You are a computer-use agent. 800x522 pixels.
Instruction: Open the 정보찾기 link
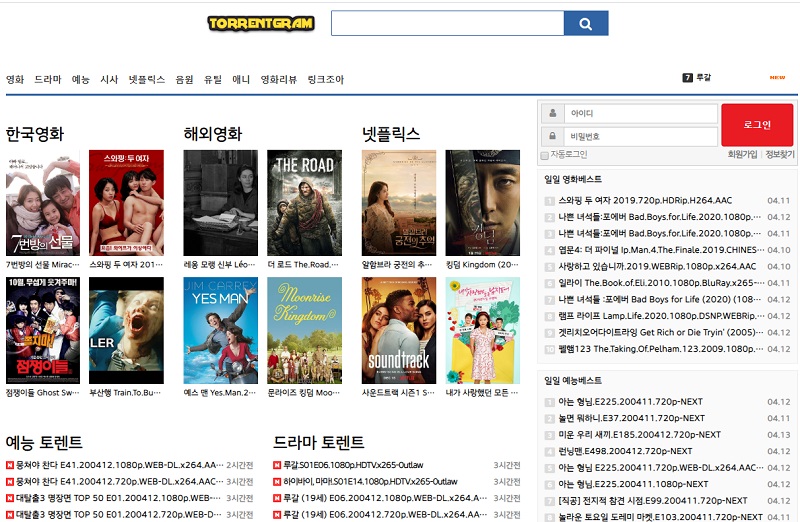tap(780, 154)
